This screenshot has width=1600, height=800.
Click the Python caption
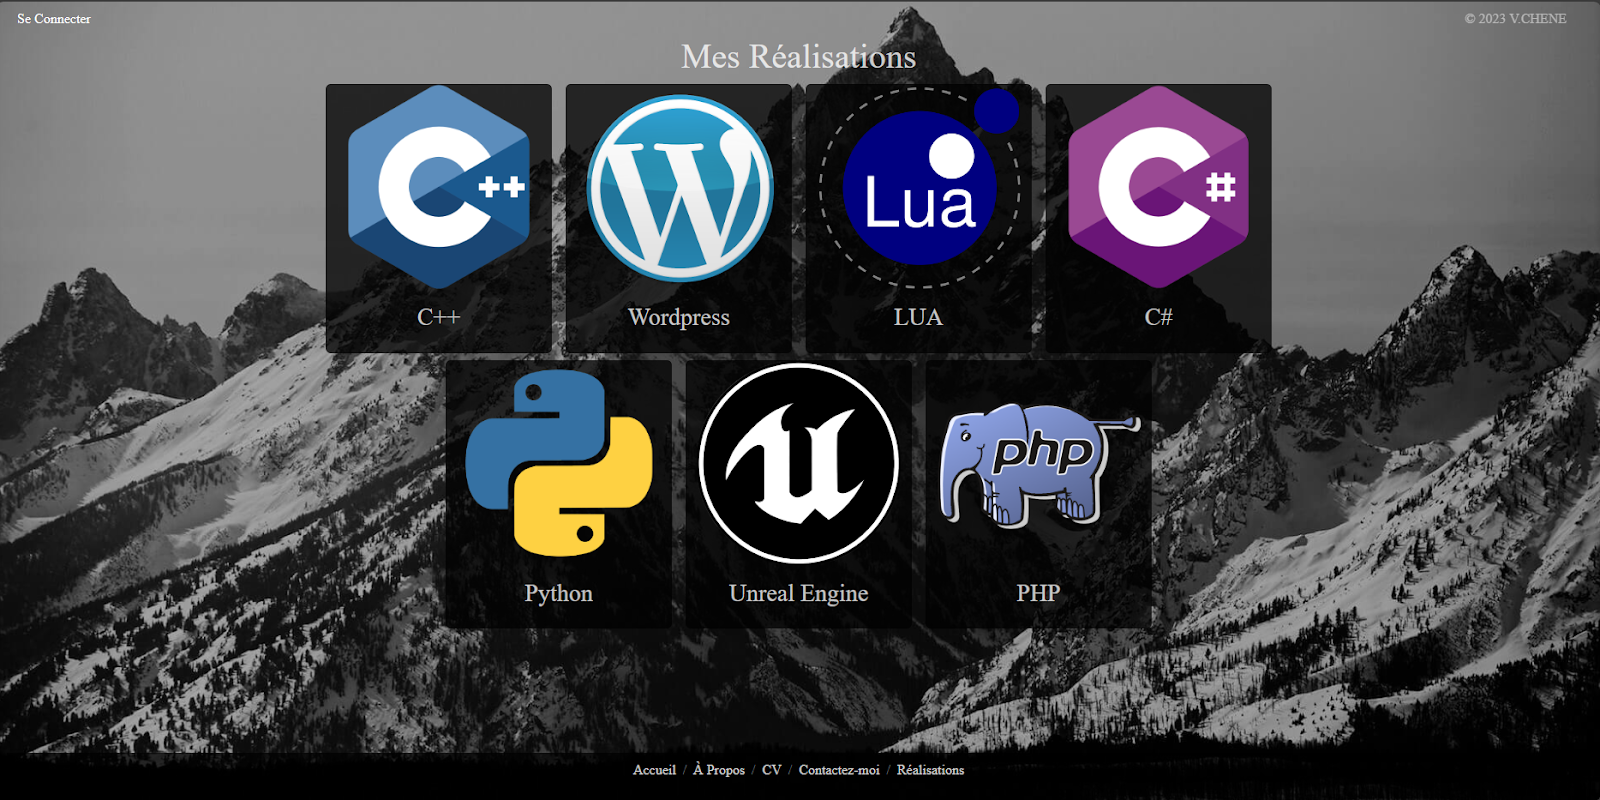point(559,593)
